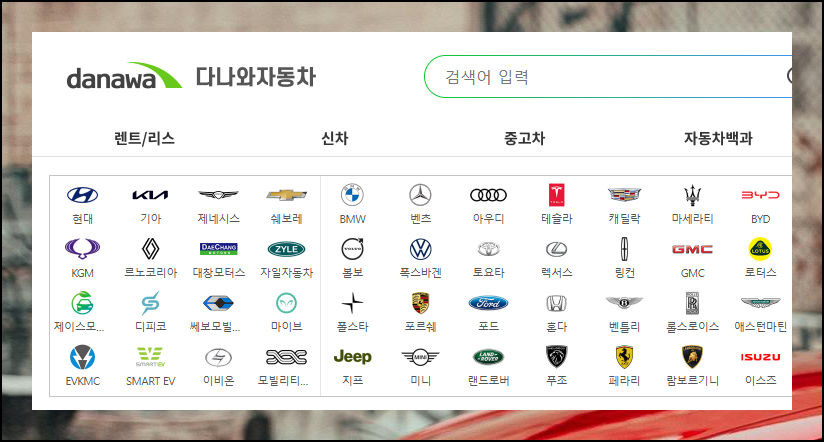
Task: Switch to the 신차 tab
Action: [335, 138]
